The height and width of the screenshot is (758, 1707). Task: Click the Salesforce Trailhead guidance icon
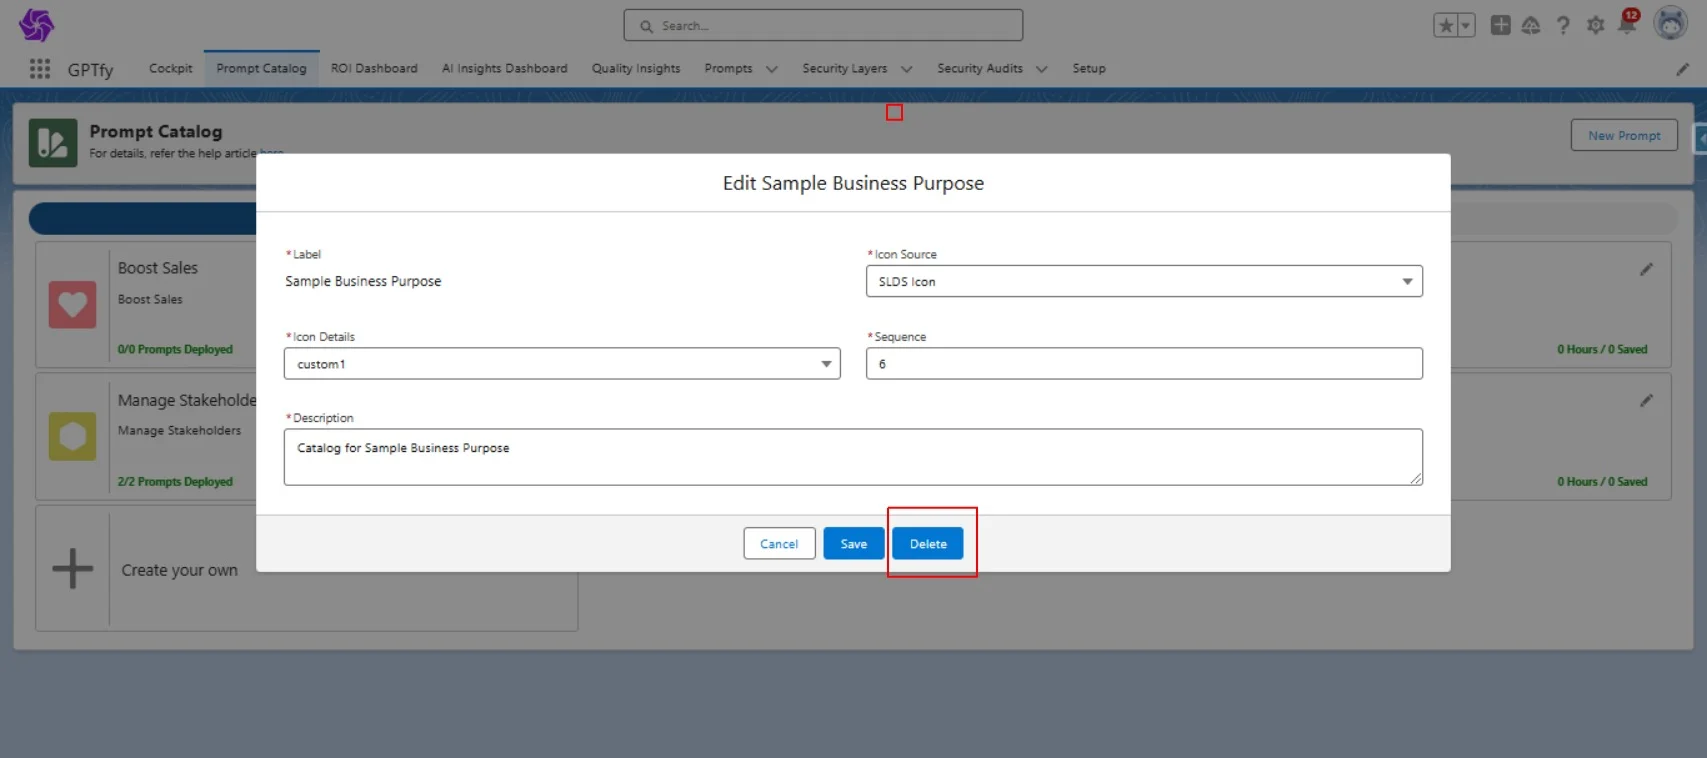[1531, 26]
